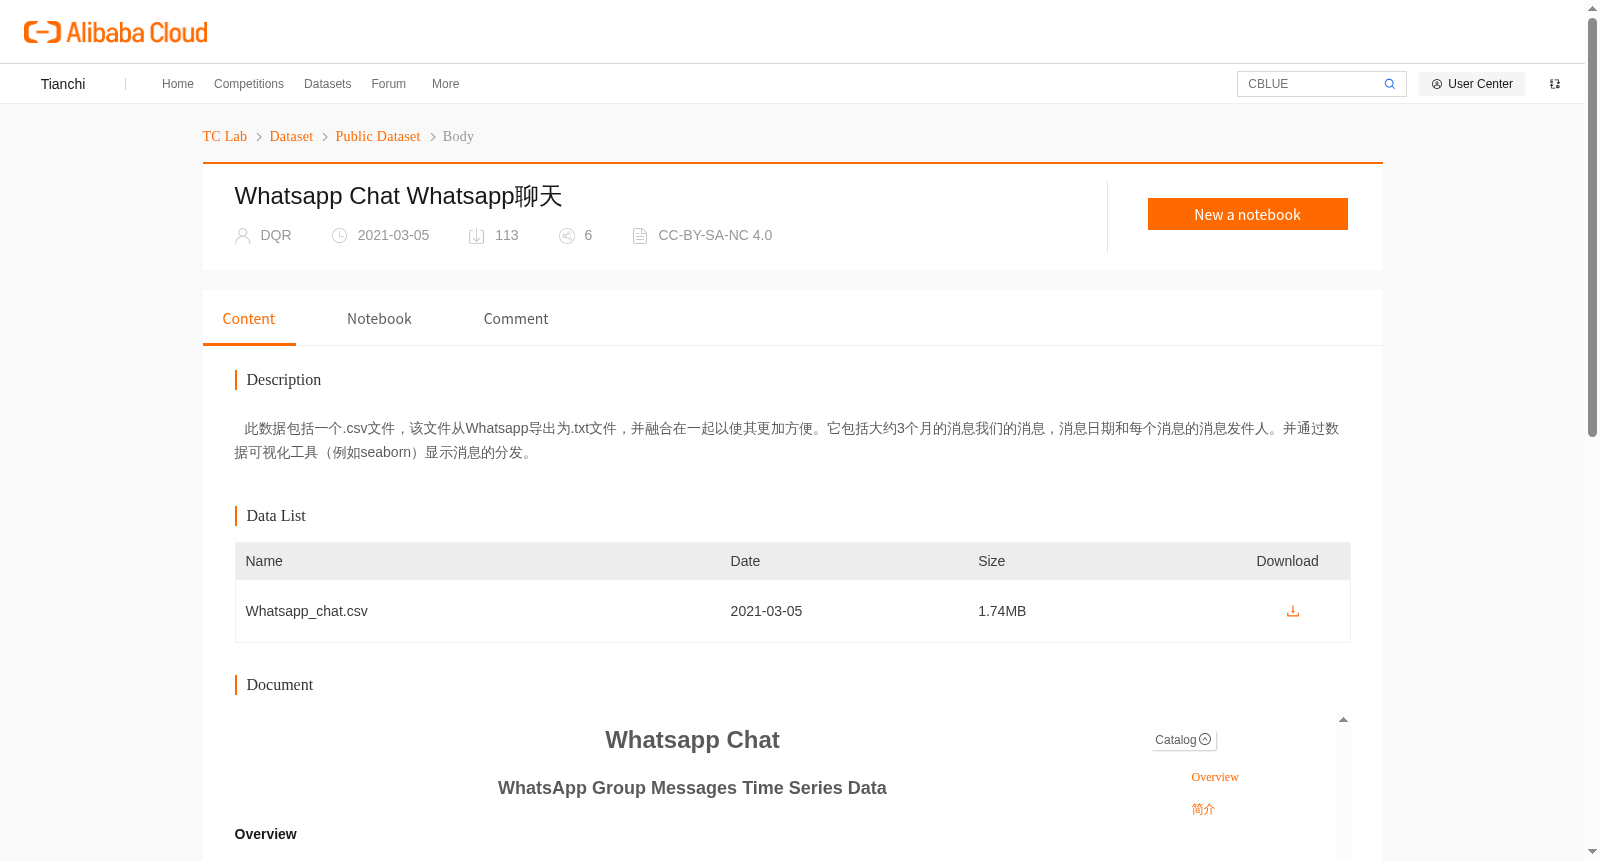Screen dimensions: 1600x861
Task: Open the Home menu item
Action: [178, 84]
